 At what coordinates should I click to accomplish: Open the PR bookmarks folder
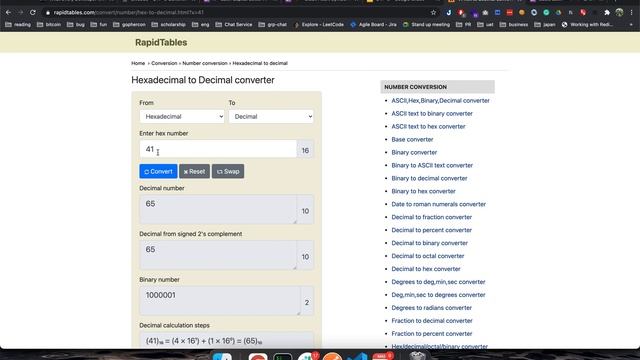tap(463, 24)
